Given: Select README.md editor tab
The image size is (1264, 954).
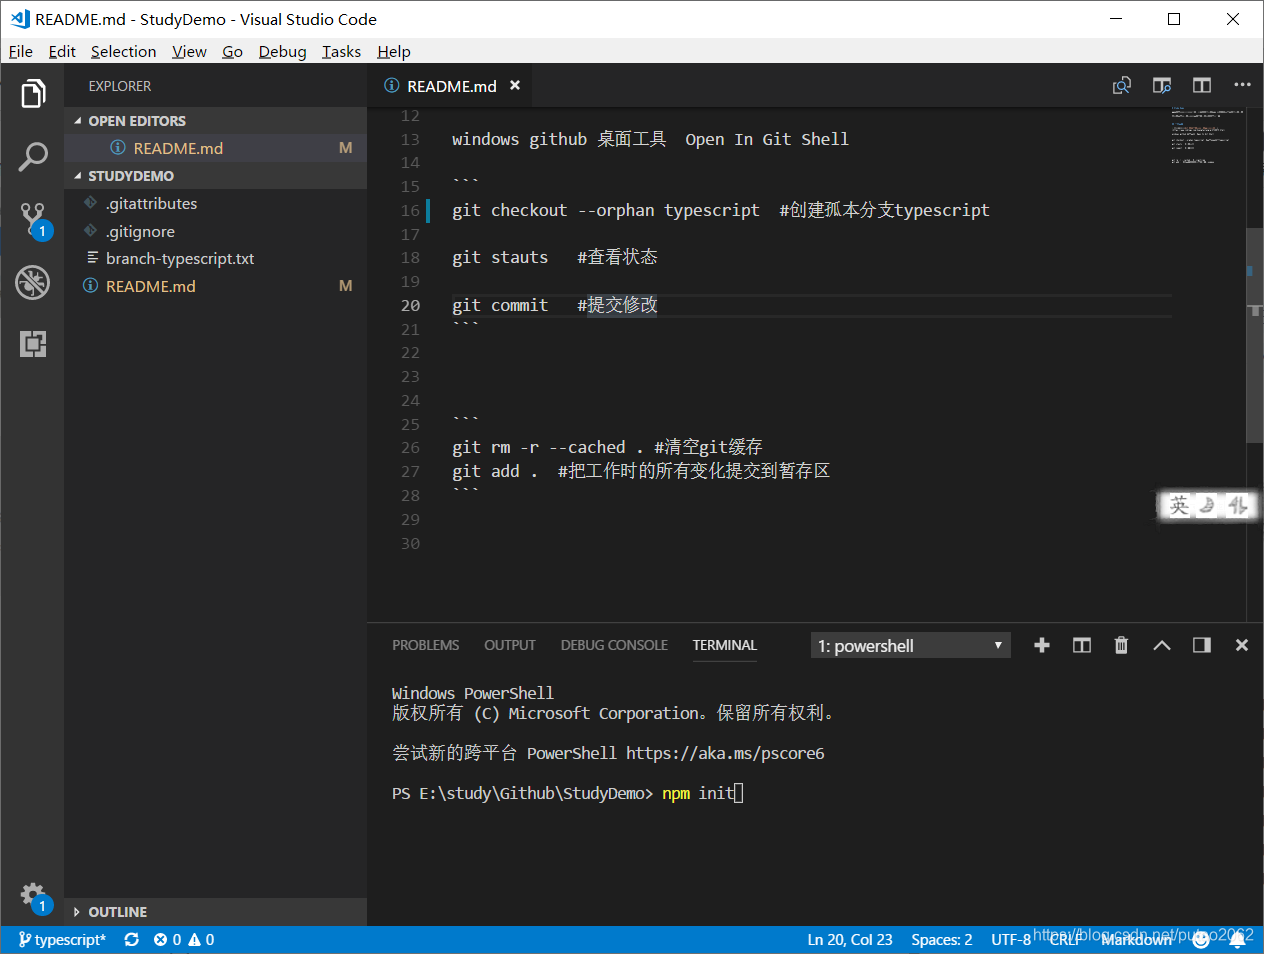Looking at the screenshot, I should [451, 86].
